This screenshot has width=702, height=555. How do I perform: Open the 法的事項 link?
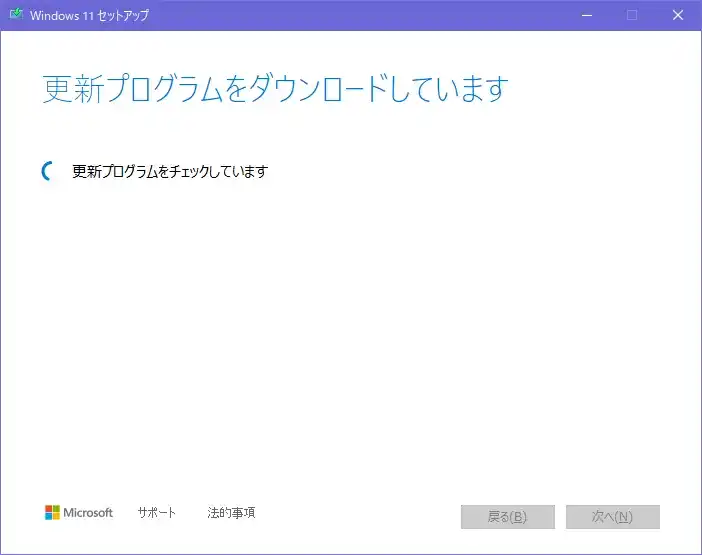pos(231,513)
